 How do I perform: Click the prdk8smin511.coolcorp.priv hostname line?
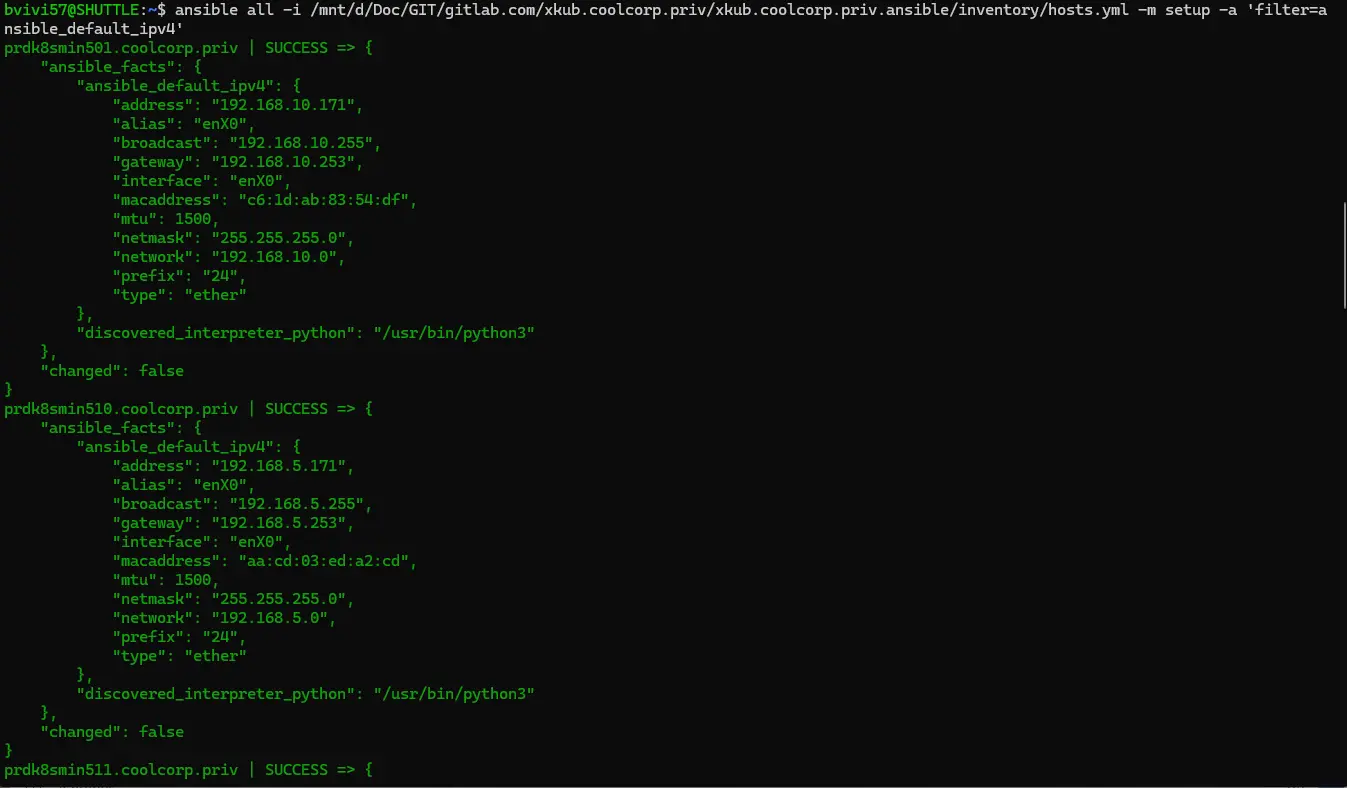click(189, 770)
